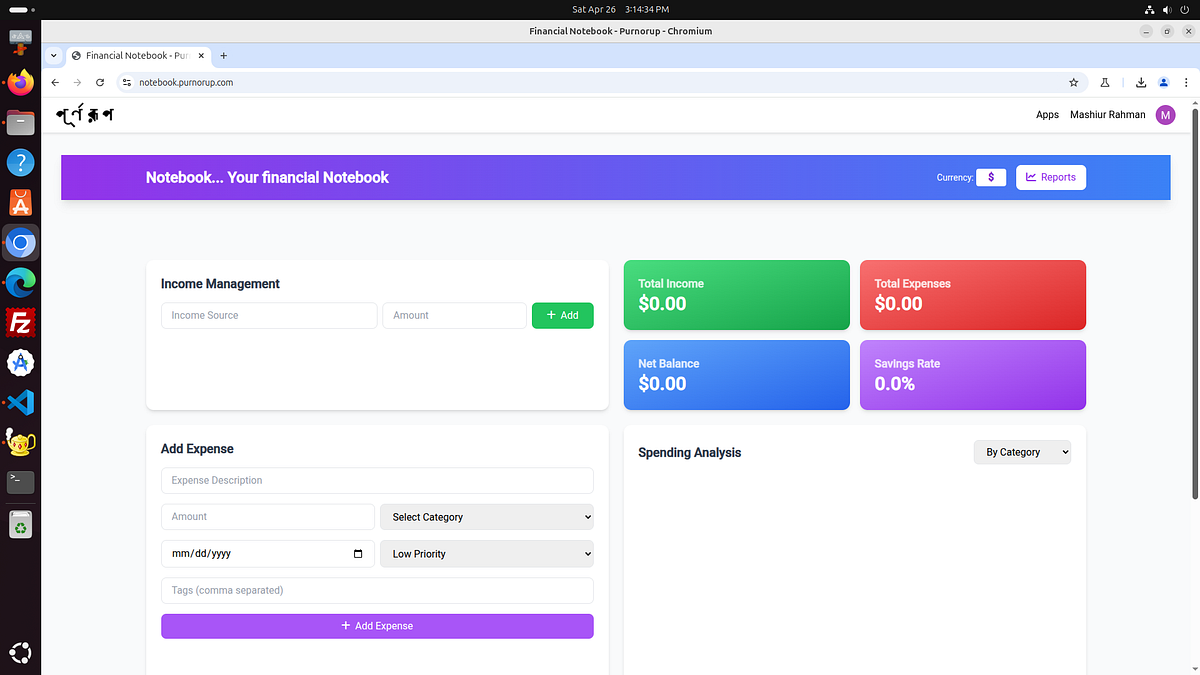Open Firefox from the dock
The height and width of the screenshot is (675, 1200).
[x=20, y=82]
